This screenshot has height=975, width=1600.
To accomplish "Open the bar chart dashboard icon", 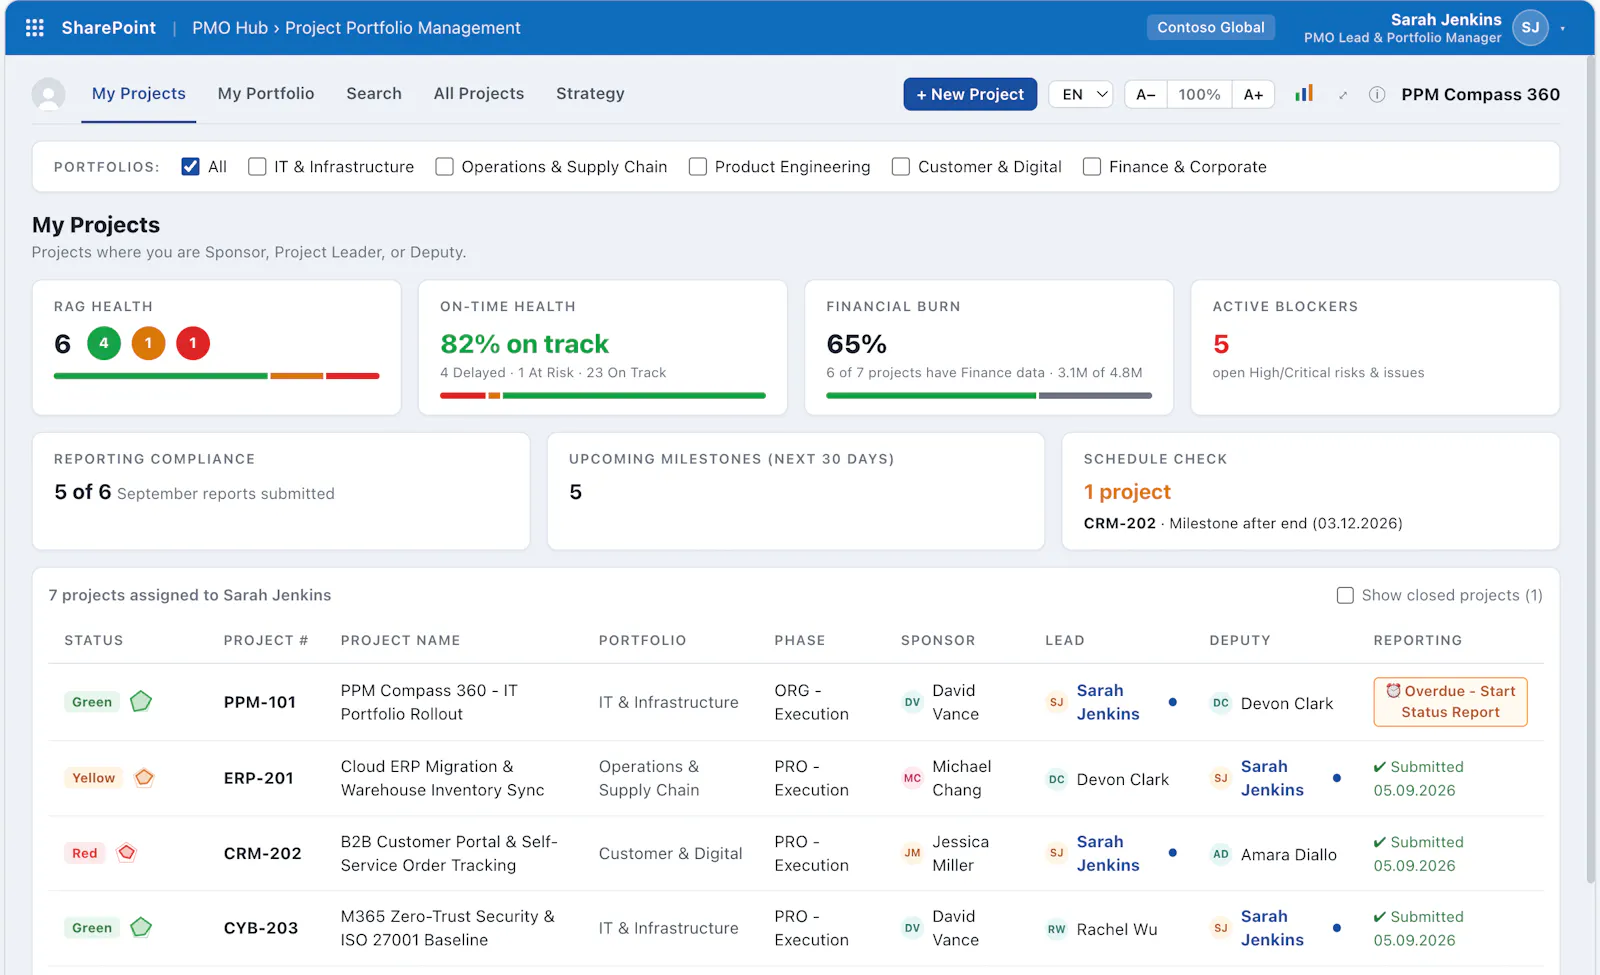I will (x=1304, y=93).
